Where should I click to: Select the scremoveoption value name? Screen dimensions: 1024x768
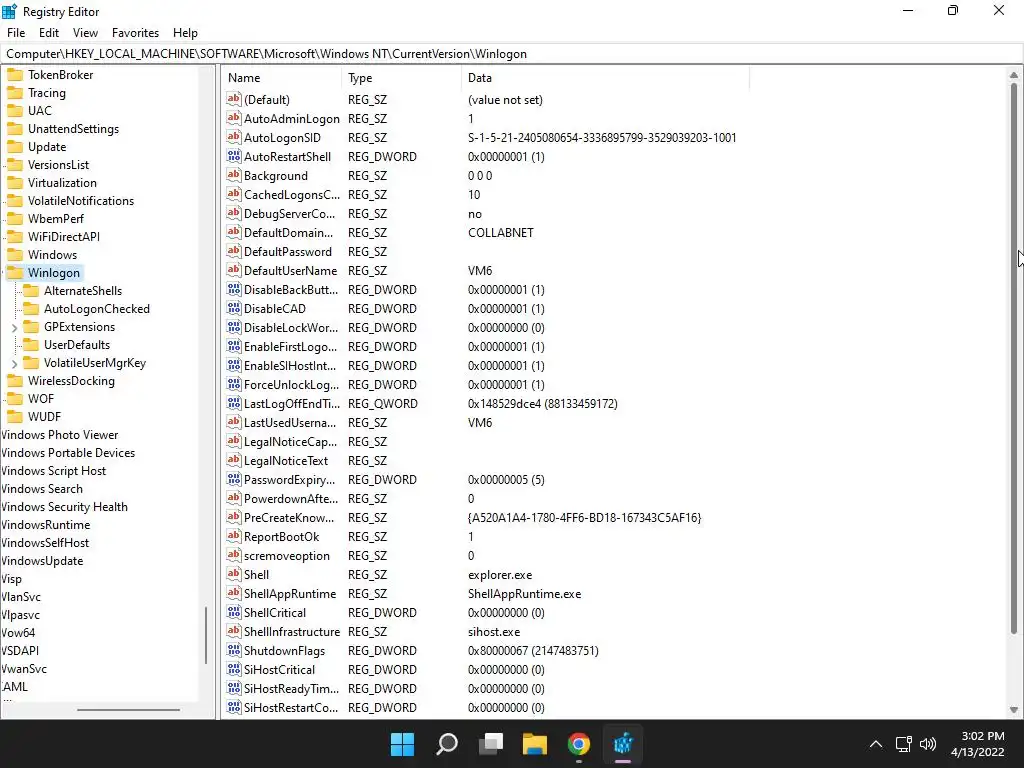(287, 556)
